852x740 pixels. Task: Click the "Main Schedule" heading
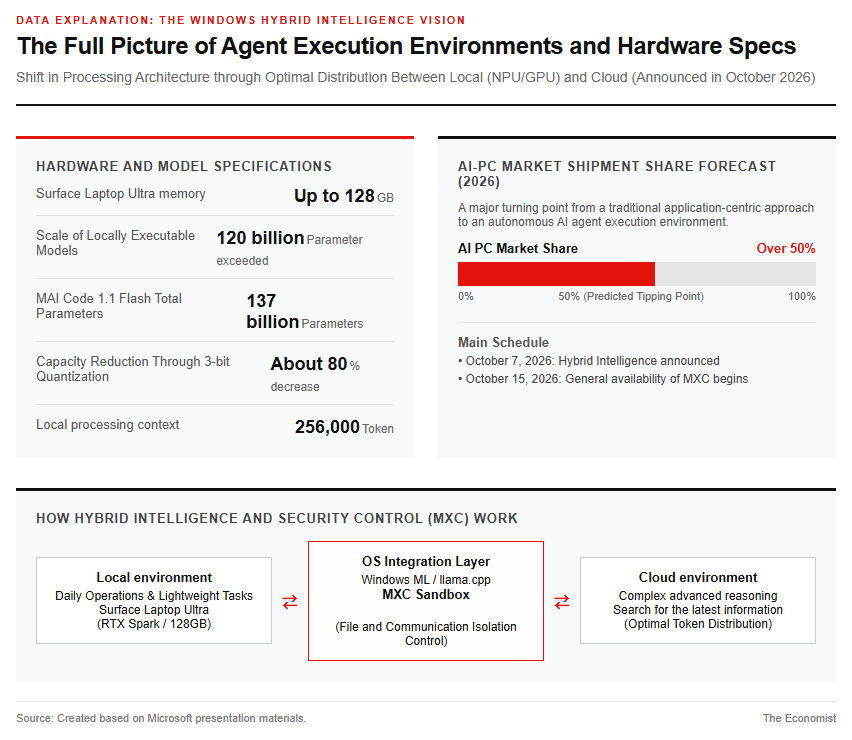[503, 342]
